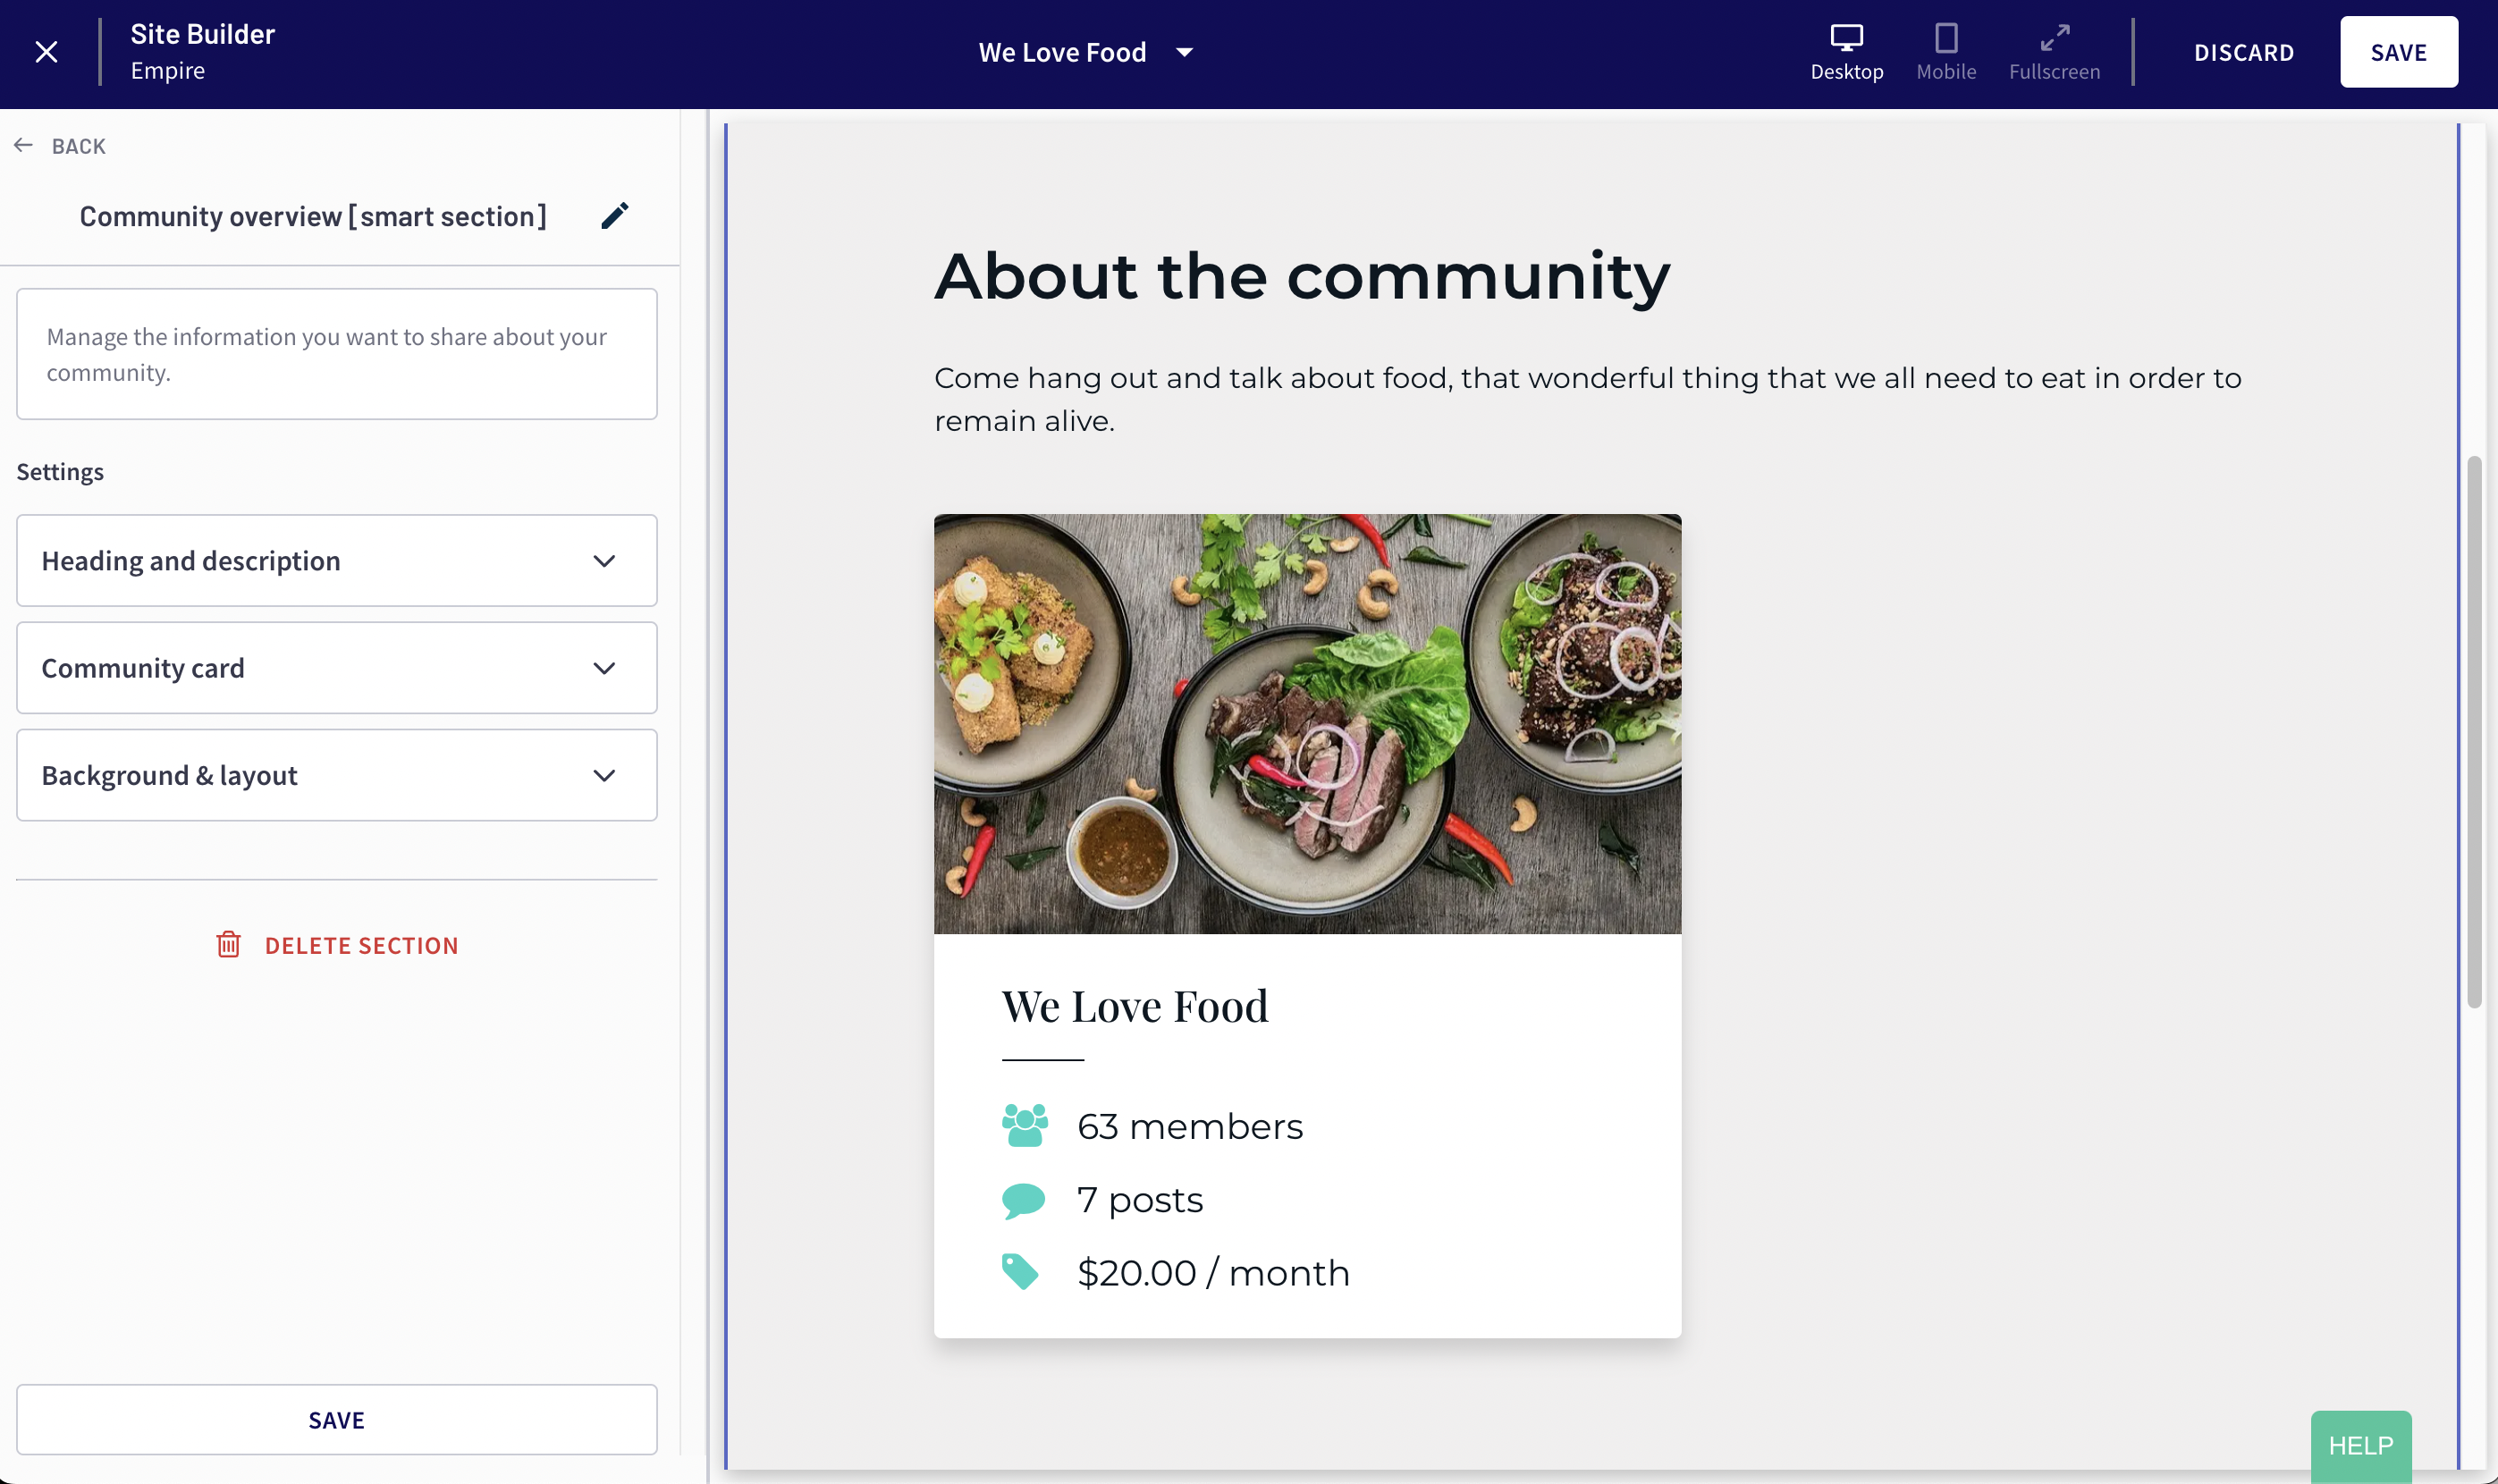Image resolution: width=2498 pixels, height=1484 pixels.
Task: Click the preview pane's vertical scrollbar
Action: pos(2474,732)
